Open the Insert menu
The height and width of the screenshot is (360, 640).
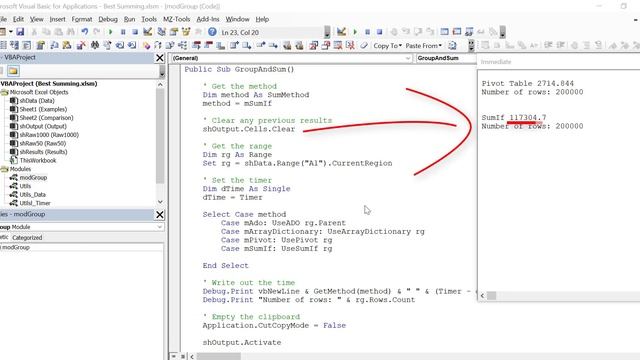coord(58,19)
